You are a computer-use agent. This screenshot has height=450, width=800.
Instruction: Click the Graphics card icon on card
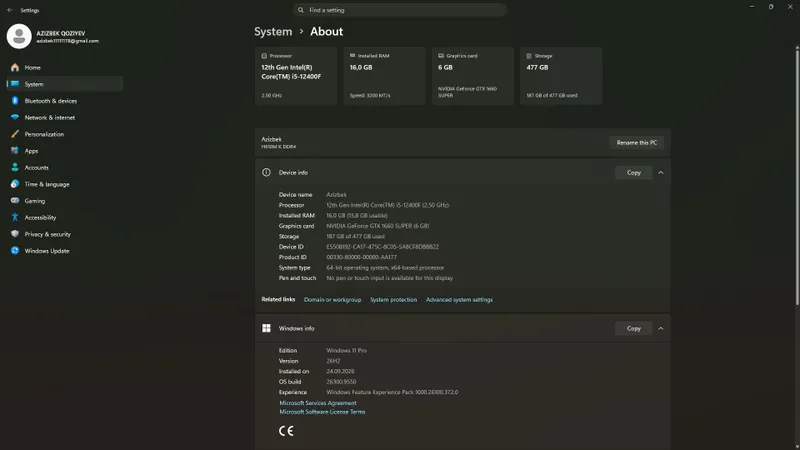(441, 56)
